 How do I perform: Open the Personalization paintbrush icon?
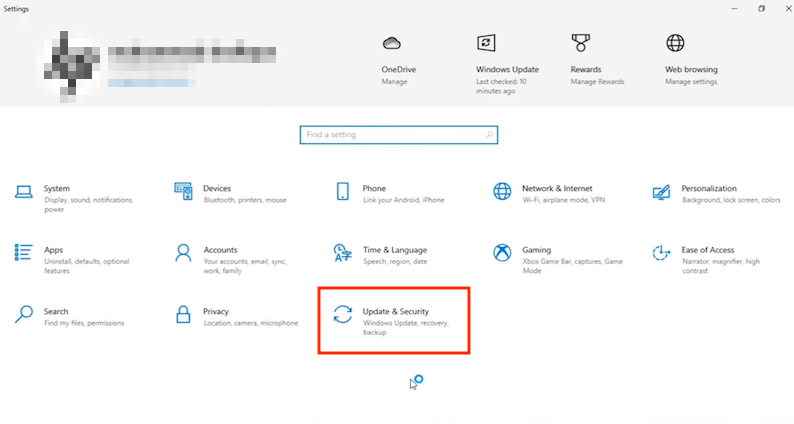click(x=662, y=192)
